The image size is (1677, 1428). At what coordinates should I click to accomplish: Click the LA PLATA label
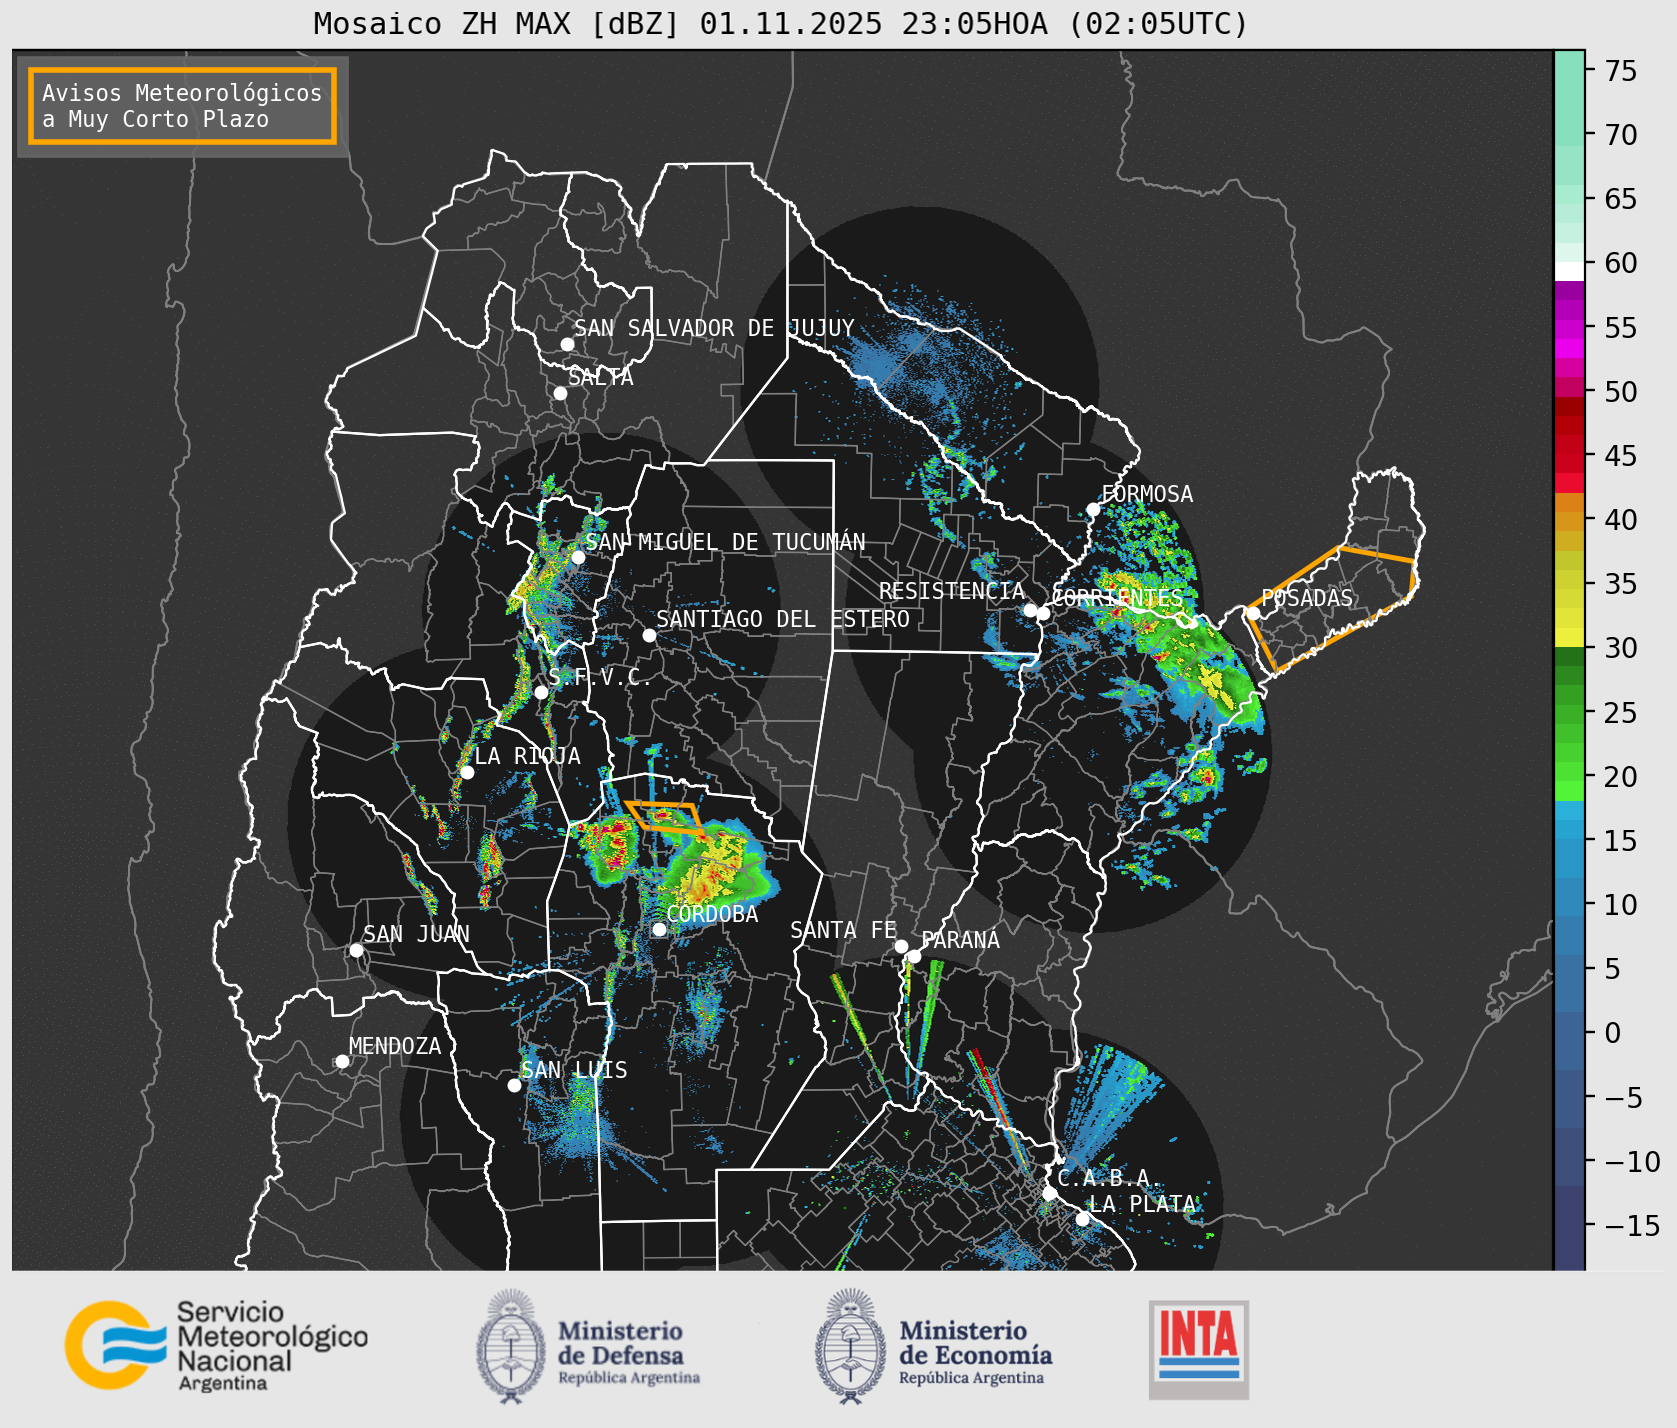pyautogui.click(x=1142, y=1204)
